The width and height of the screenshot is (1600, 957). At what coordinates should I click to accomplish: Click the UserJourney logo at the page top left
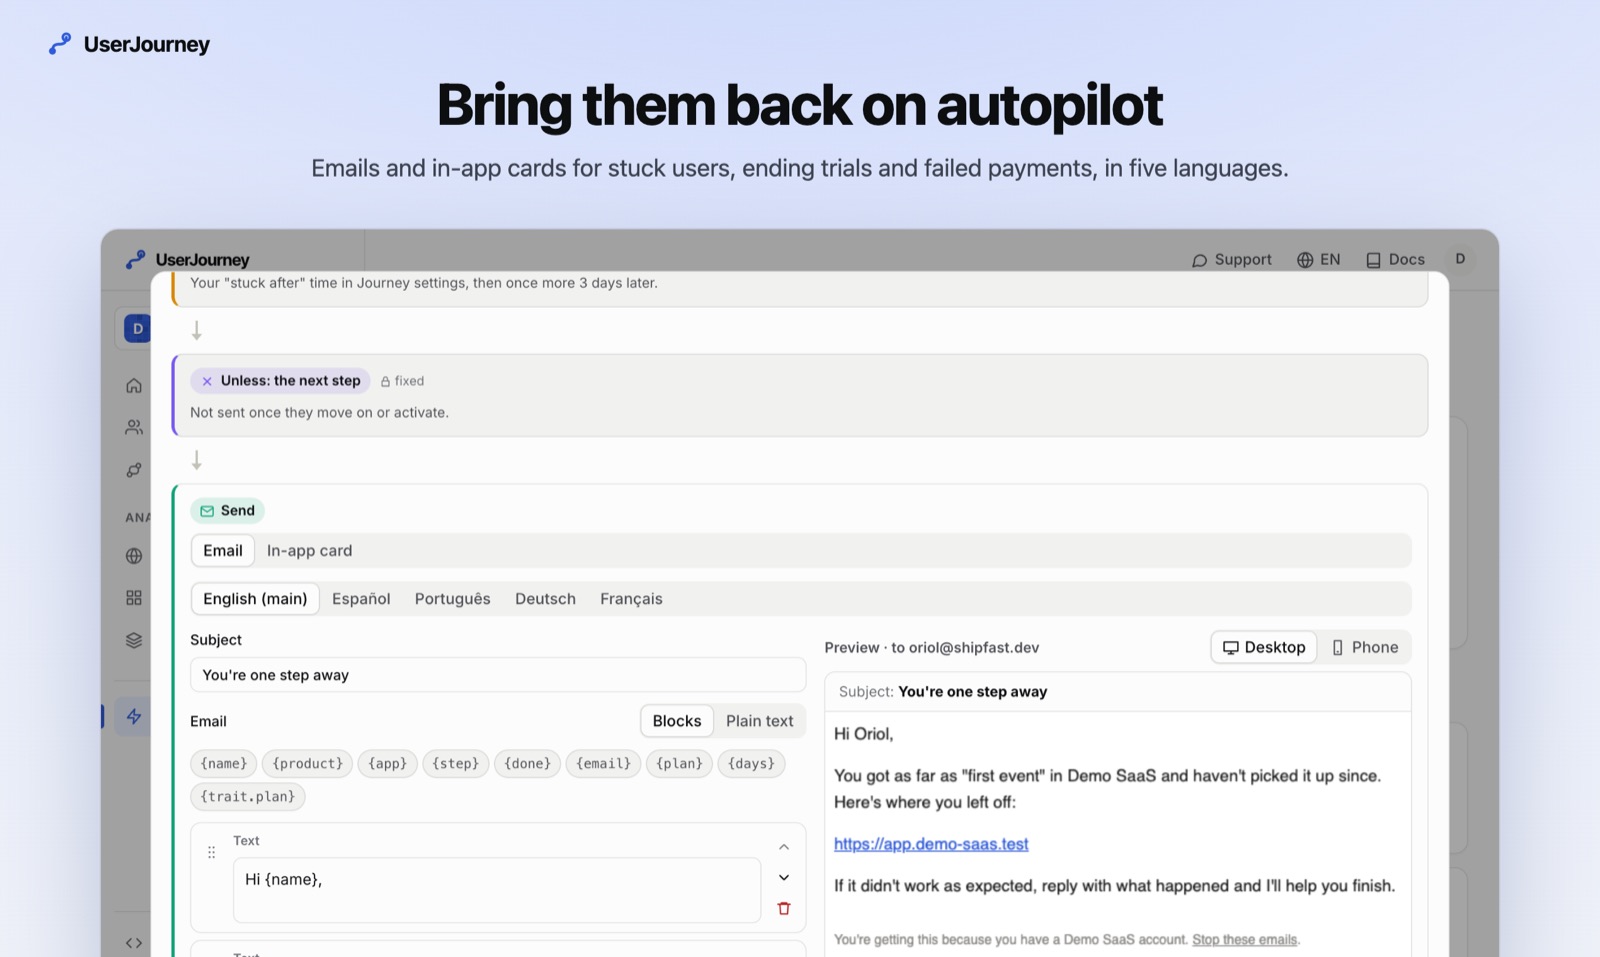(129, 44)
